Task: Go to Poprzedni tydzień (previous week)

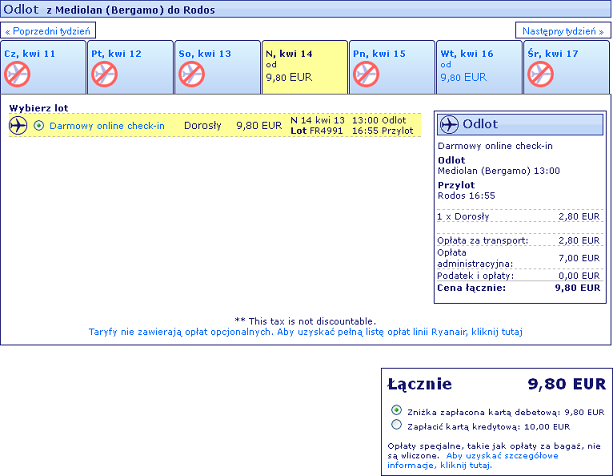Action: [48, 30]
